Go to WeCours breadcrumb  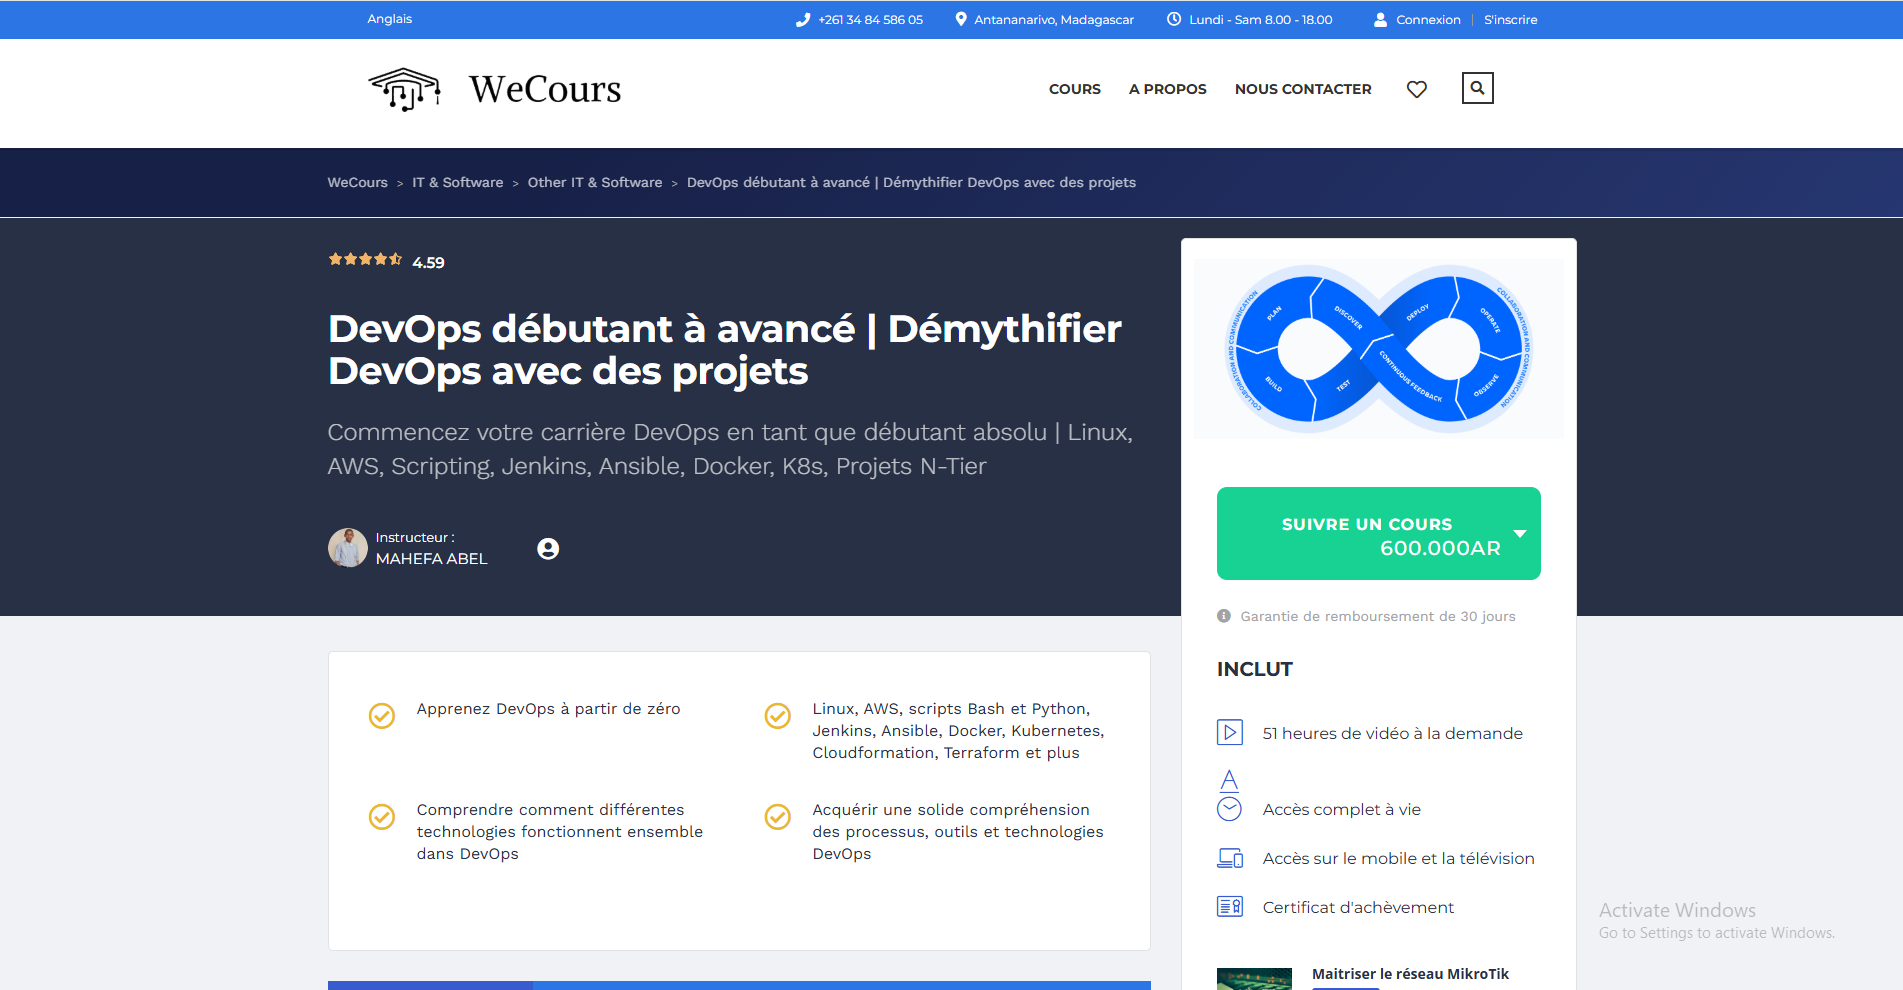357,182
